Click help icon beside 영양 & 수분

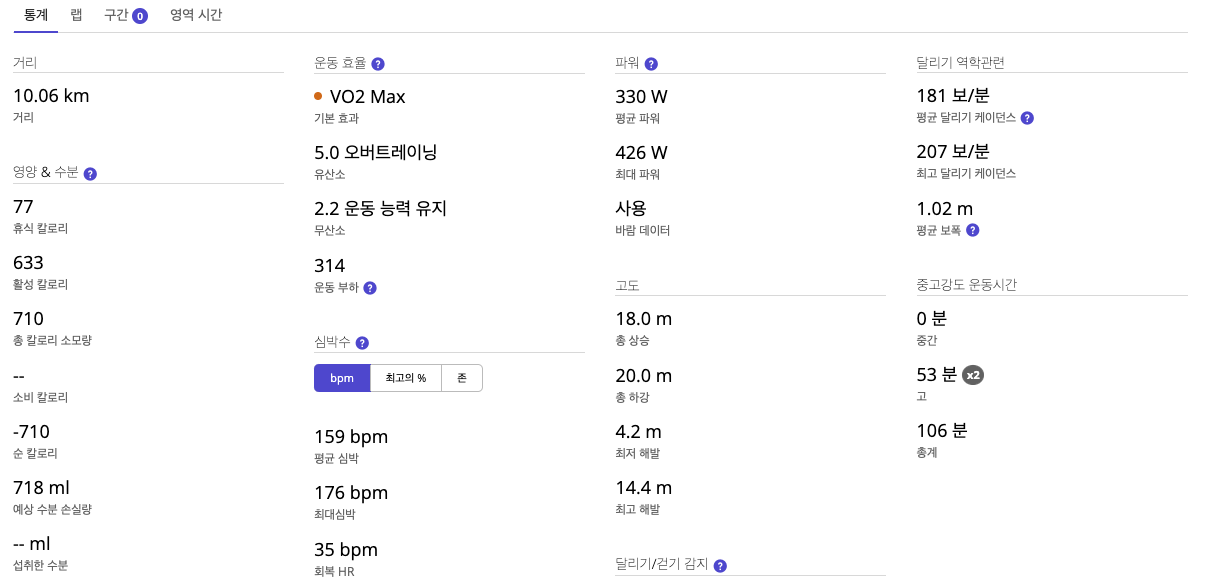[x=90, y=174]
